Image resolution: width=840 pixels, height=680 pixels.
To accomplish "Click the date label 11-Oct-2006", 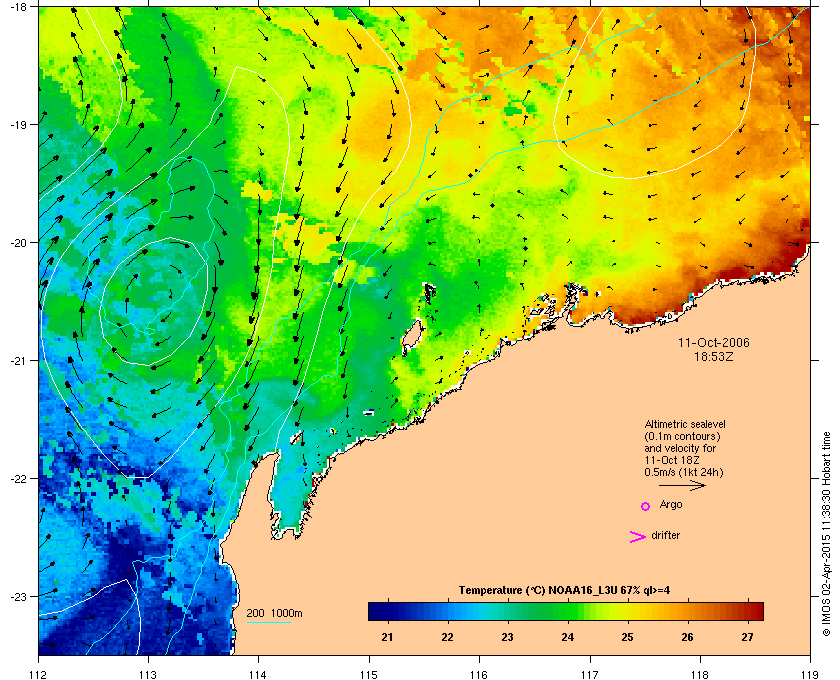I will [714, 343].
